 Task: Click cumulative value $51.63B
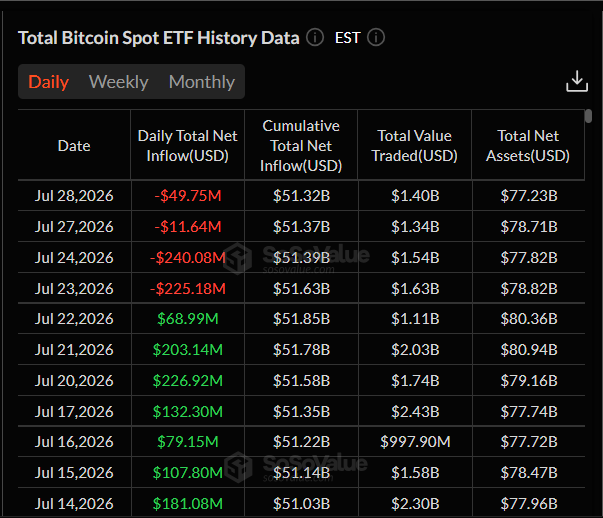pos(302,288)
